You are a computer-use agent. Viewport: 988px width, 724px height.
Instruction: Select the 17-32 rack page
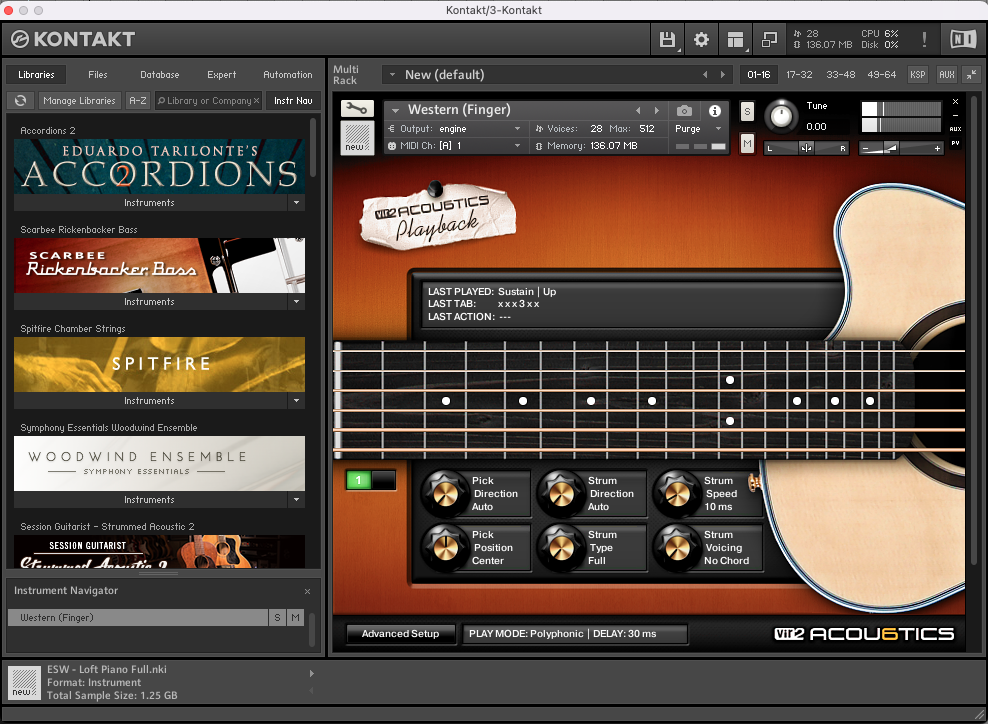[x=799, y=74]
